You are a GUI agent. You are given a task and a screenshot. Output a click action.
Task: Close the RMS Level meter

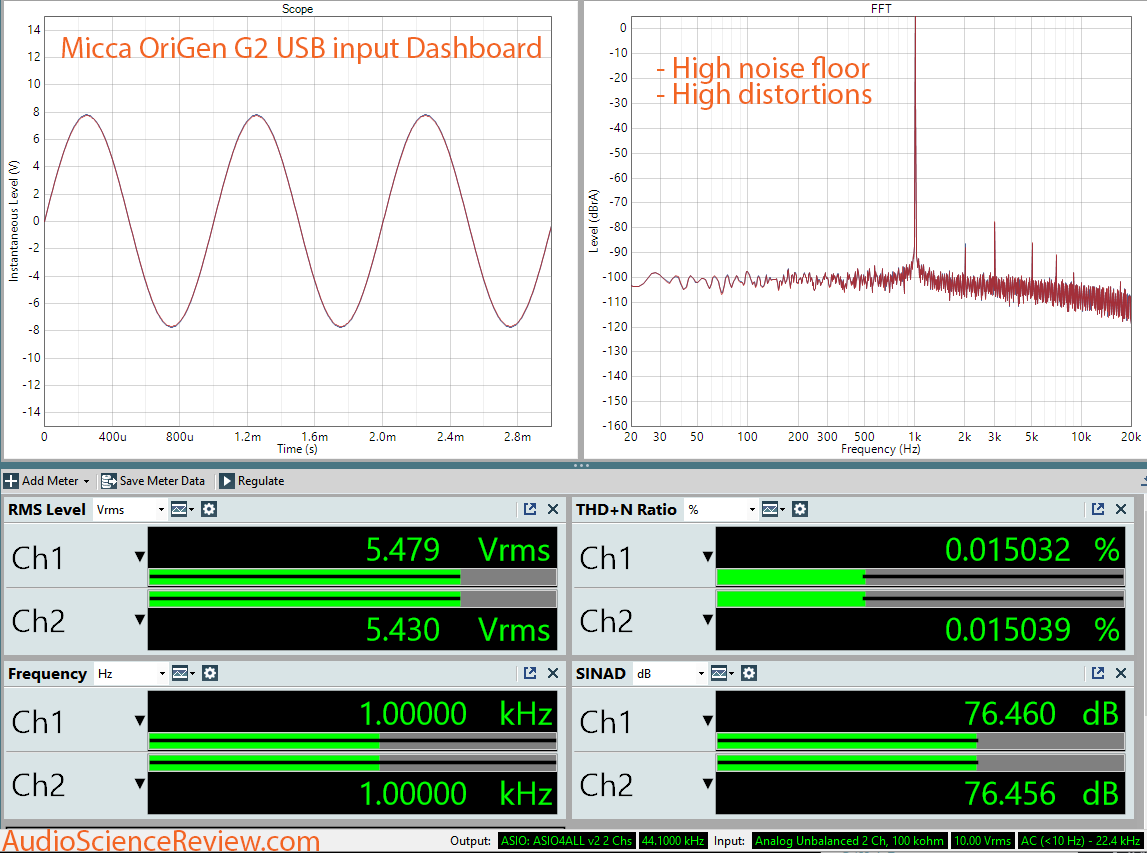(x=553, y=509)
